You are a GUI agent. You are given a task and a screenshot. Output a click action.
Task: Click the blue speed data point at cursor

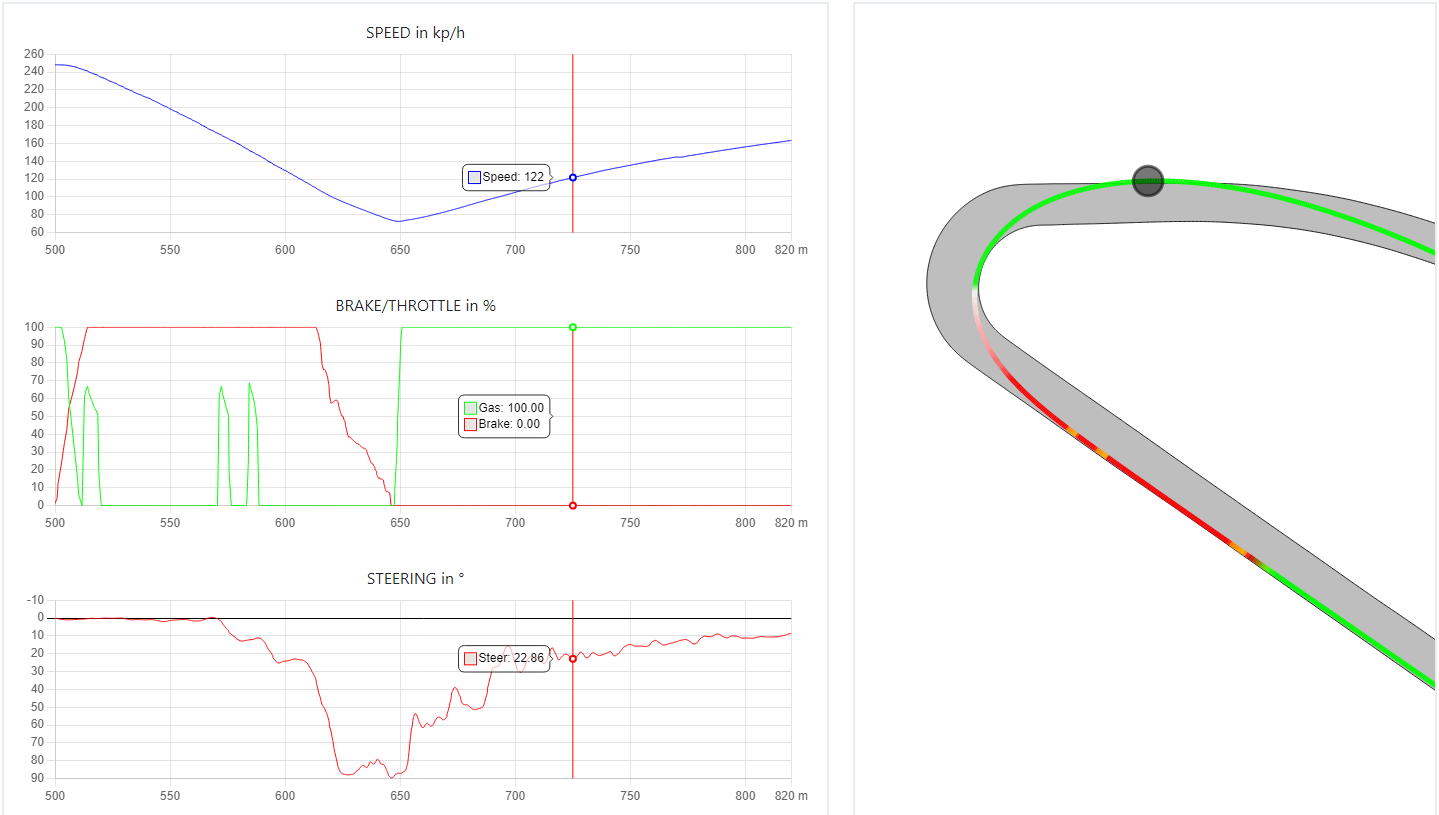click(573, 177)
